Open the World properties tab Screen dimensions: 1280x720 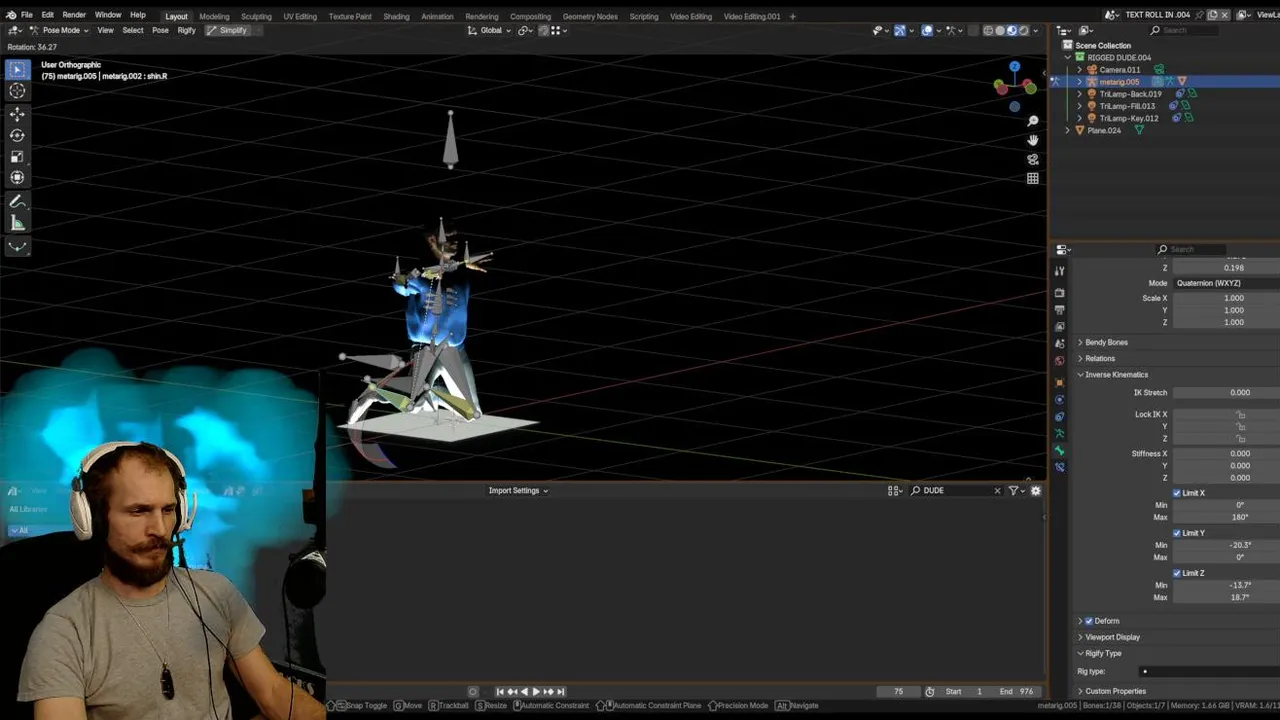[x=1060, y=361]
